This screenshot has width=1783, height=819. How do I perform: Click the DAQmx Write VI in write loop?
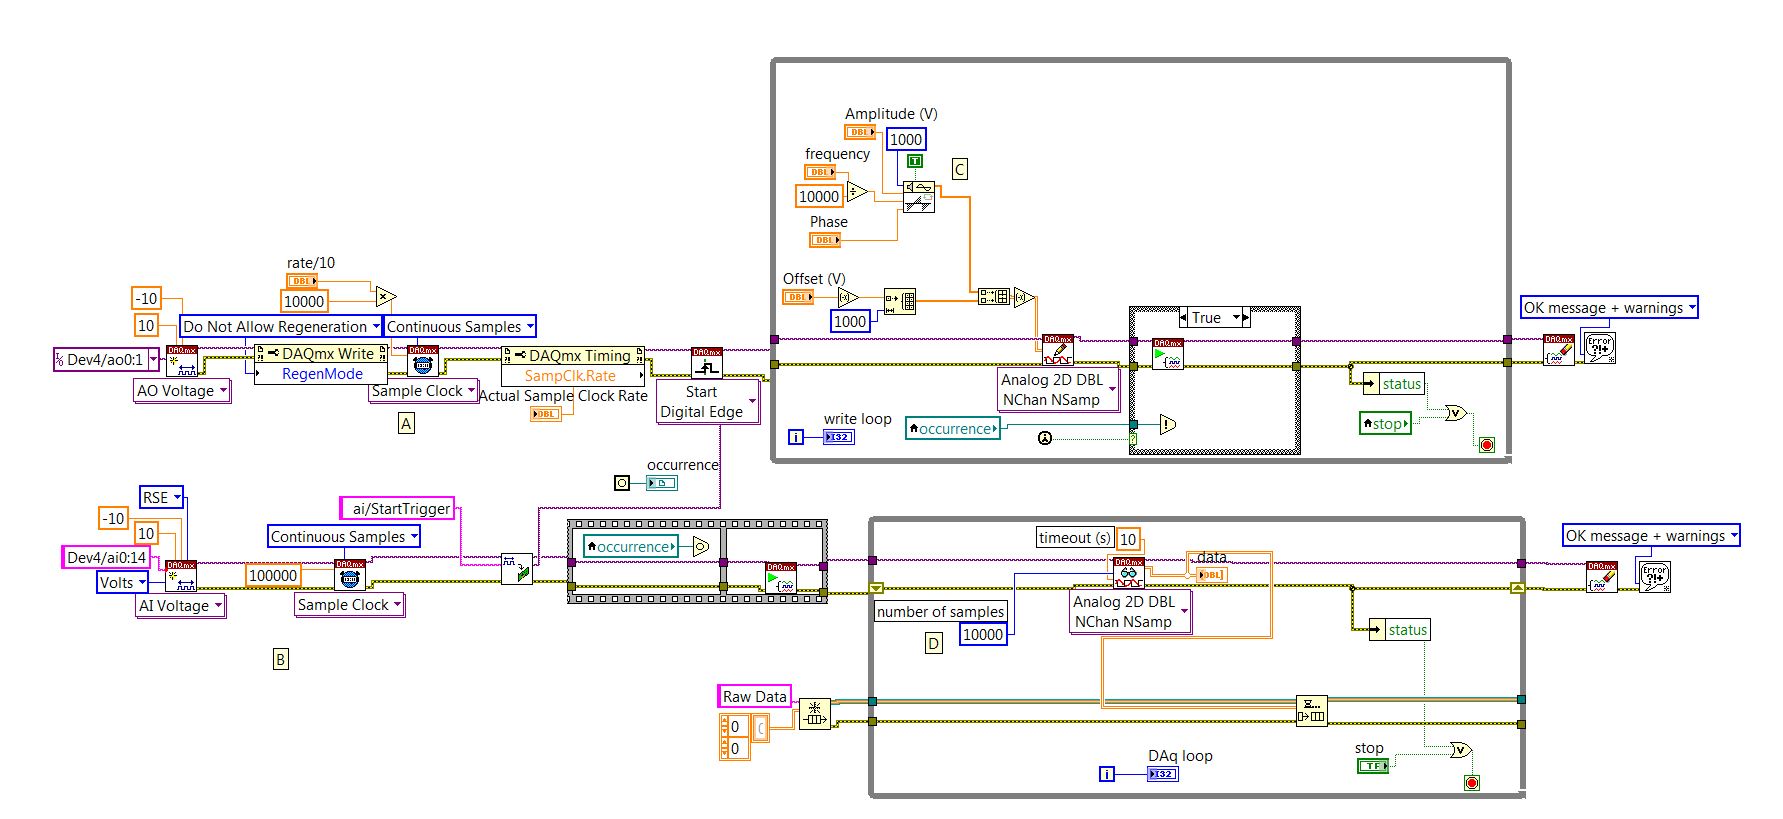click(1057, 350)
